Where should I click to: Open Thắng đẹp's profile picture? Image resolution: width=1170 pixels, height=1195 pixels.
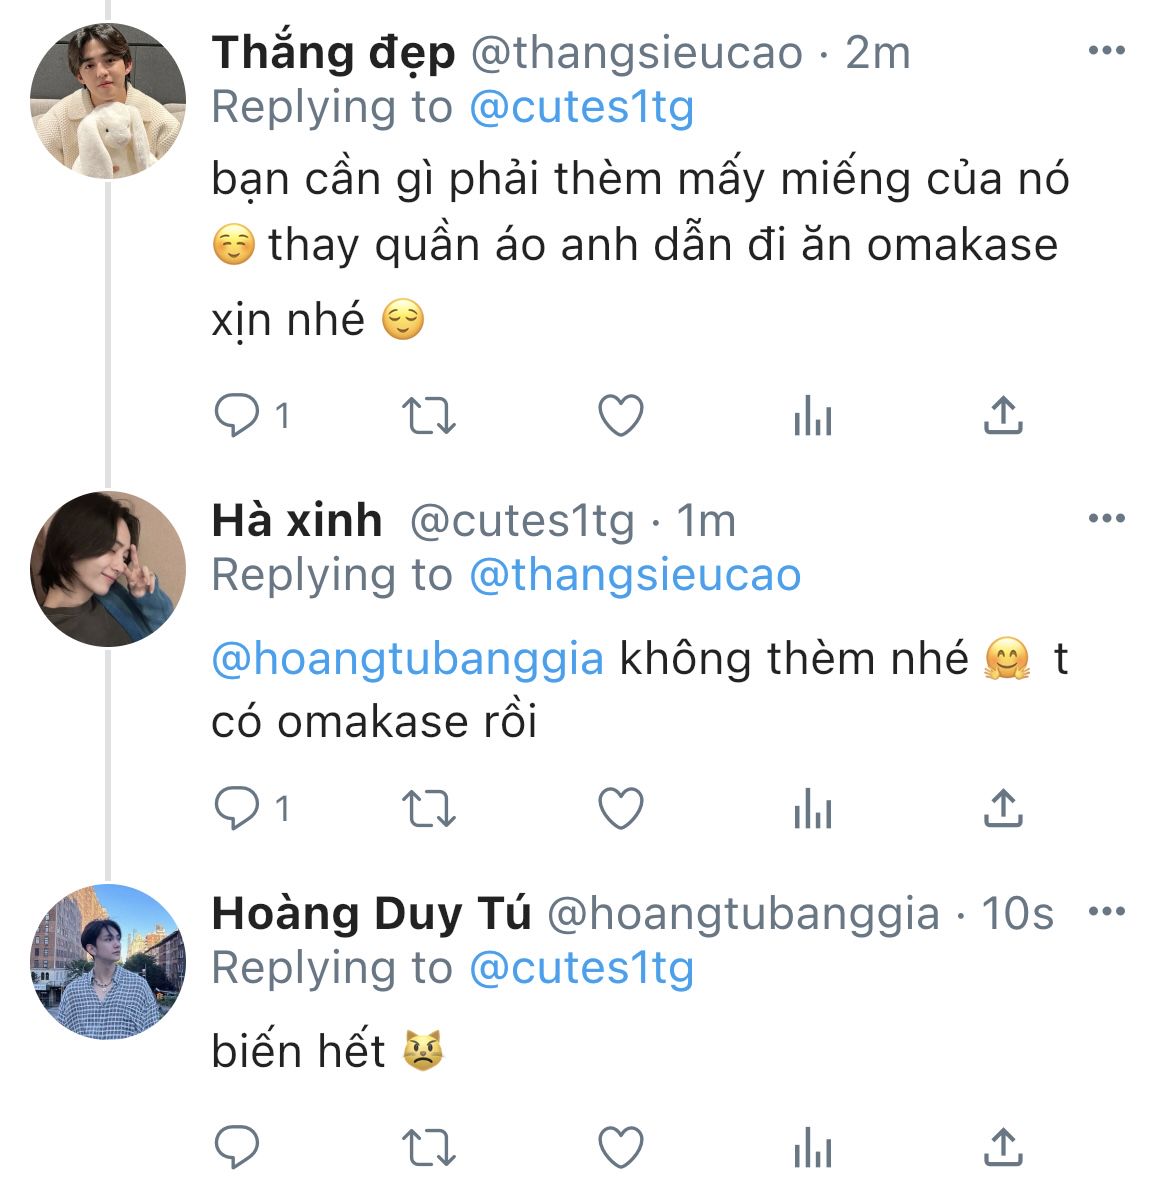[108, 102]
